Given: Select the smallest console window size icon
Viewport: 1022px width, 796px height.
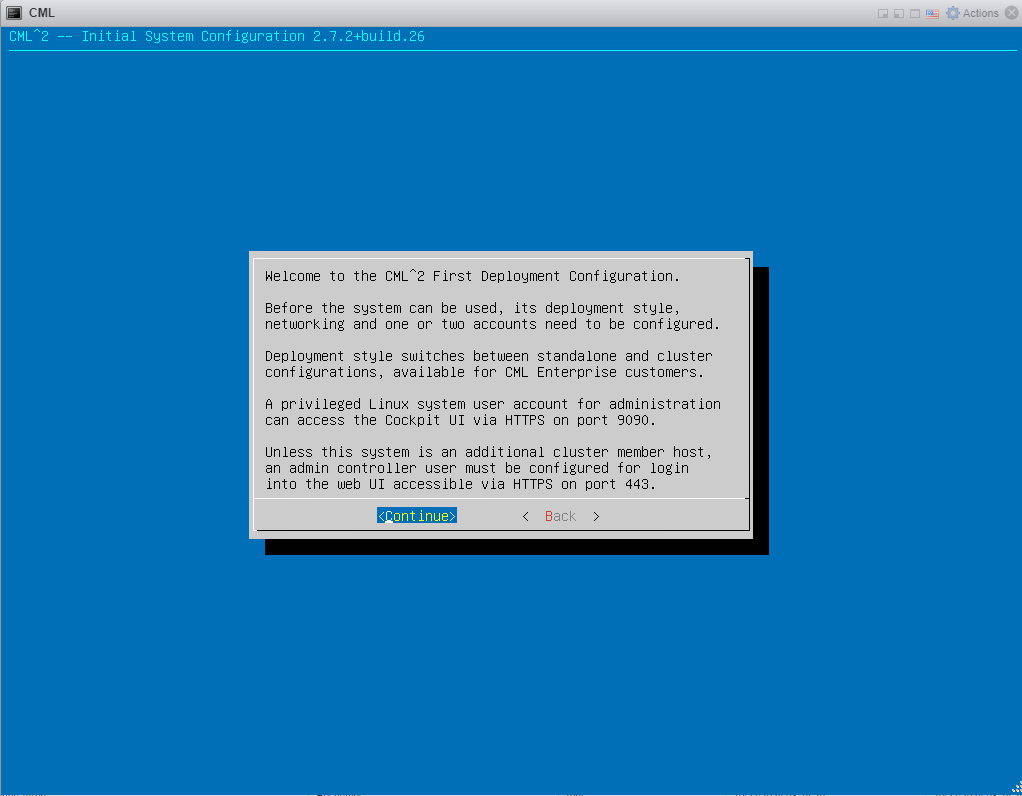Looking at the screenshot, I should (x=883, y=14).
